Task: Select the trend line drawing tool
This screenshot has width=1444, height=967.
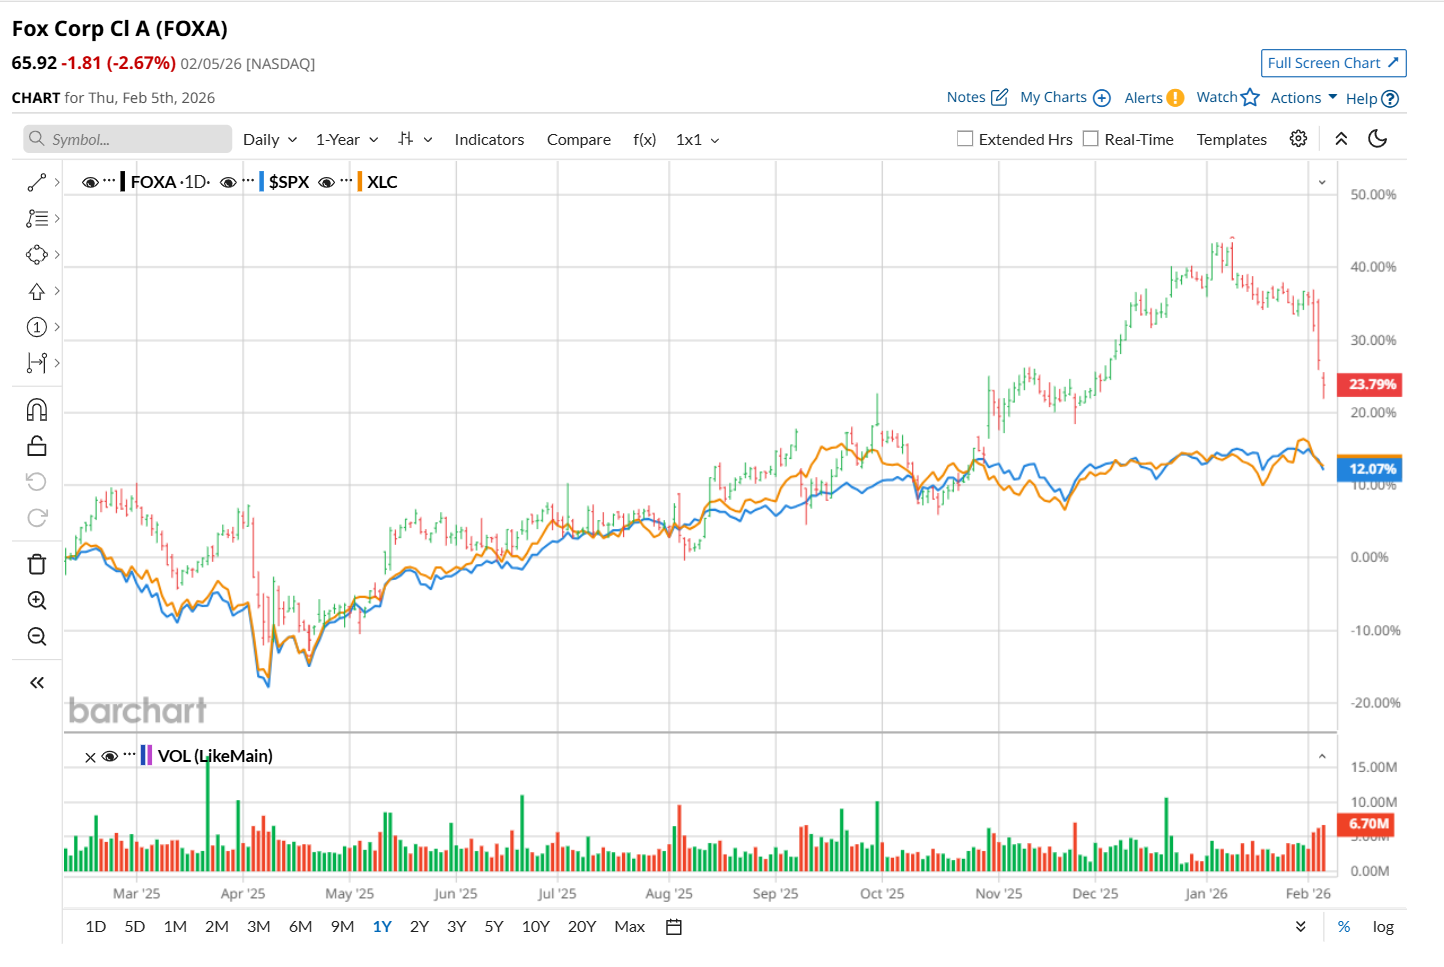Action: tap(37, 182)
